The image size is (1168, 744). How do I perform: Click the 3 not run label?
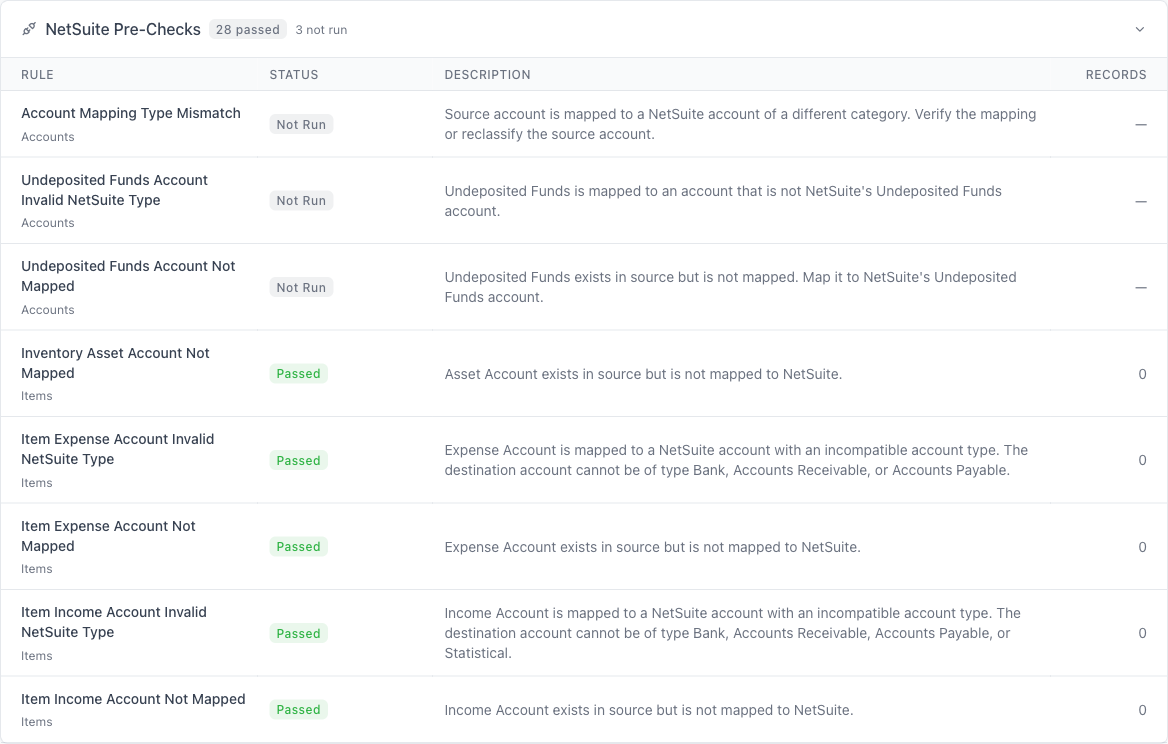click(321, 30)
